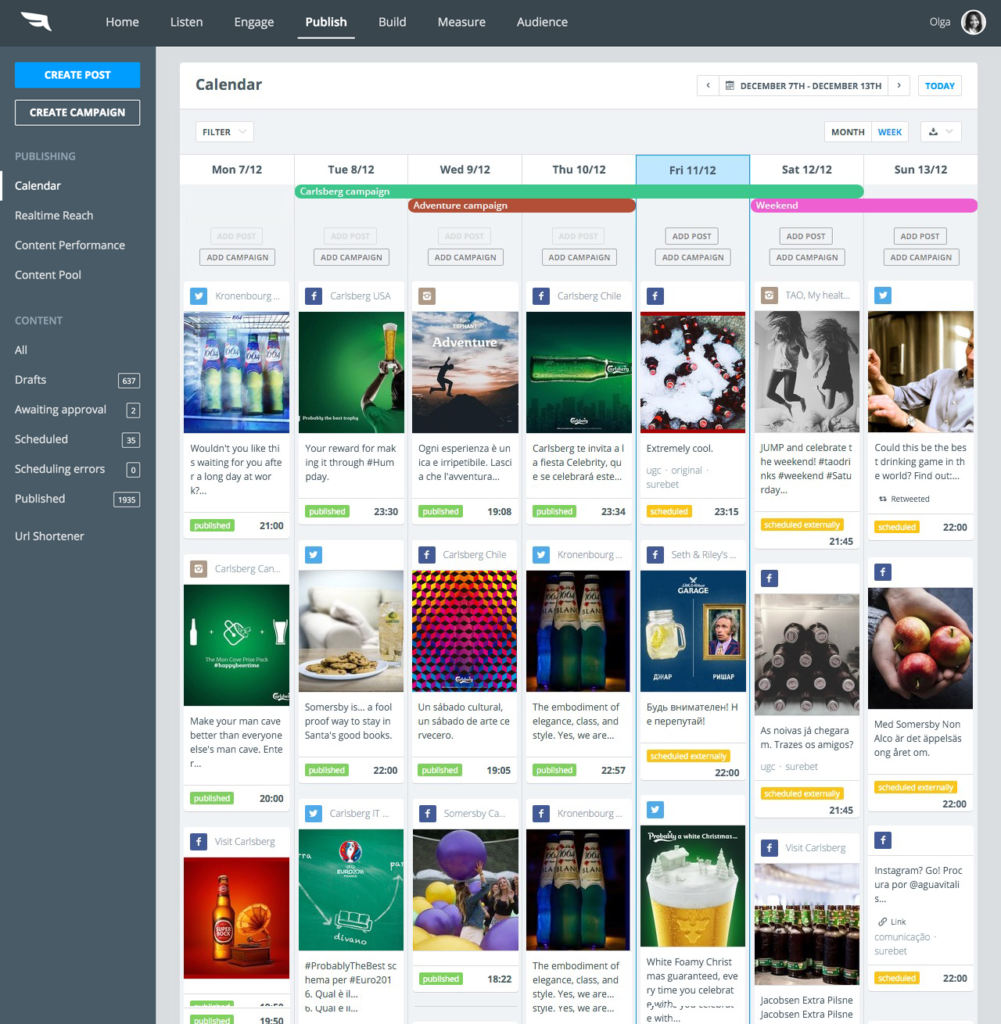Add a campaign on Sat 12/12
Screen dimensions: 1001x1024
(806, 257)
